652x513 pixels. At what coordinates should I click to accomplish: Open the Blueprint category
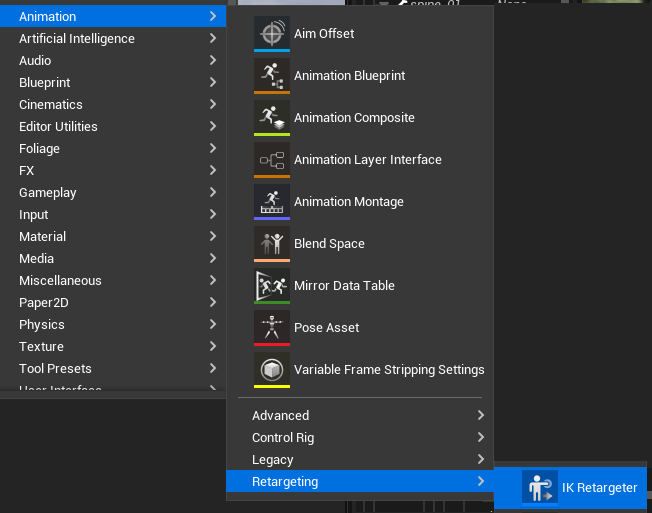(113, 82)
